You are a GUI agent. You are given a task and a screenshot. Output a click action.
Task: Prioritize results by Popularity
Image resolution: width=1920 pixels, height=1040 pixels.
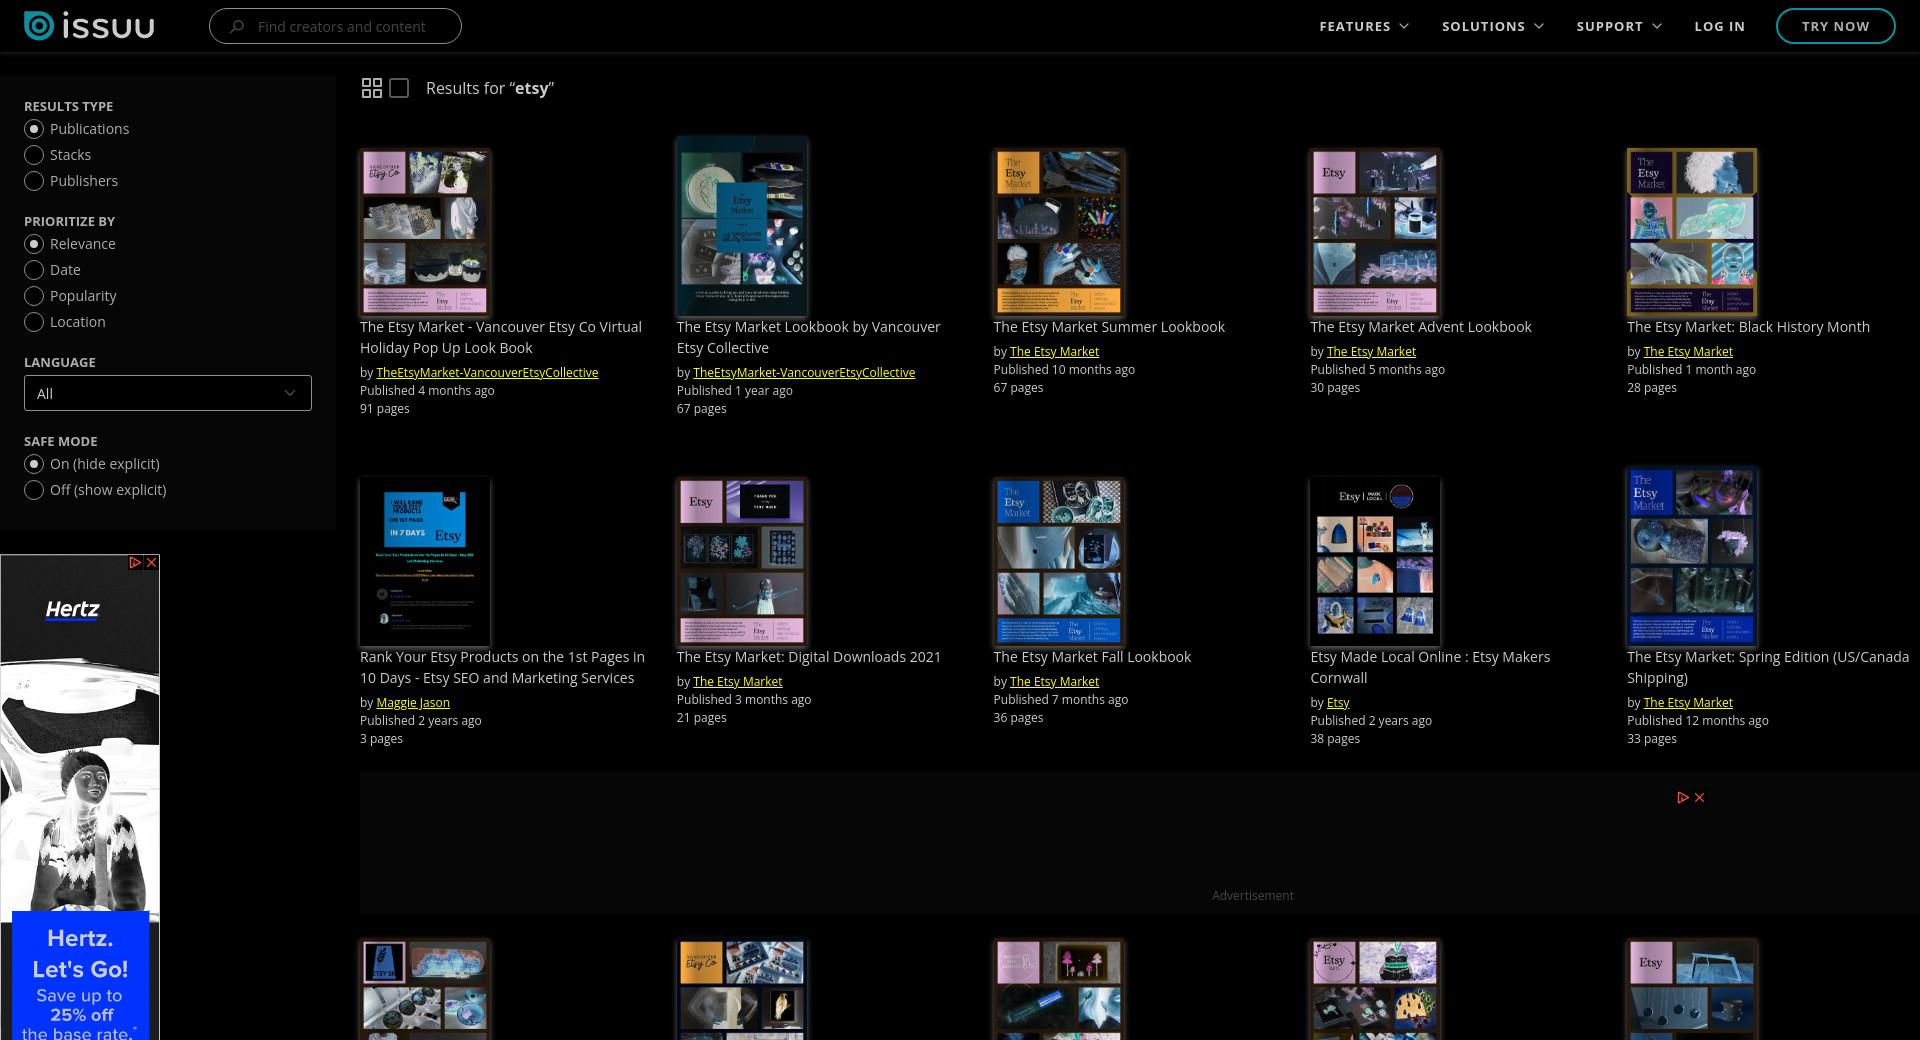70,296
